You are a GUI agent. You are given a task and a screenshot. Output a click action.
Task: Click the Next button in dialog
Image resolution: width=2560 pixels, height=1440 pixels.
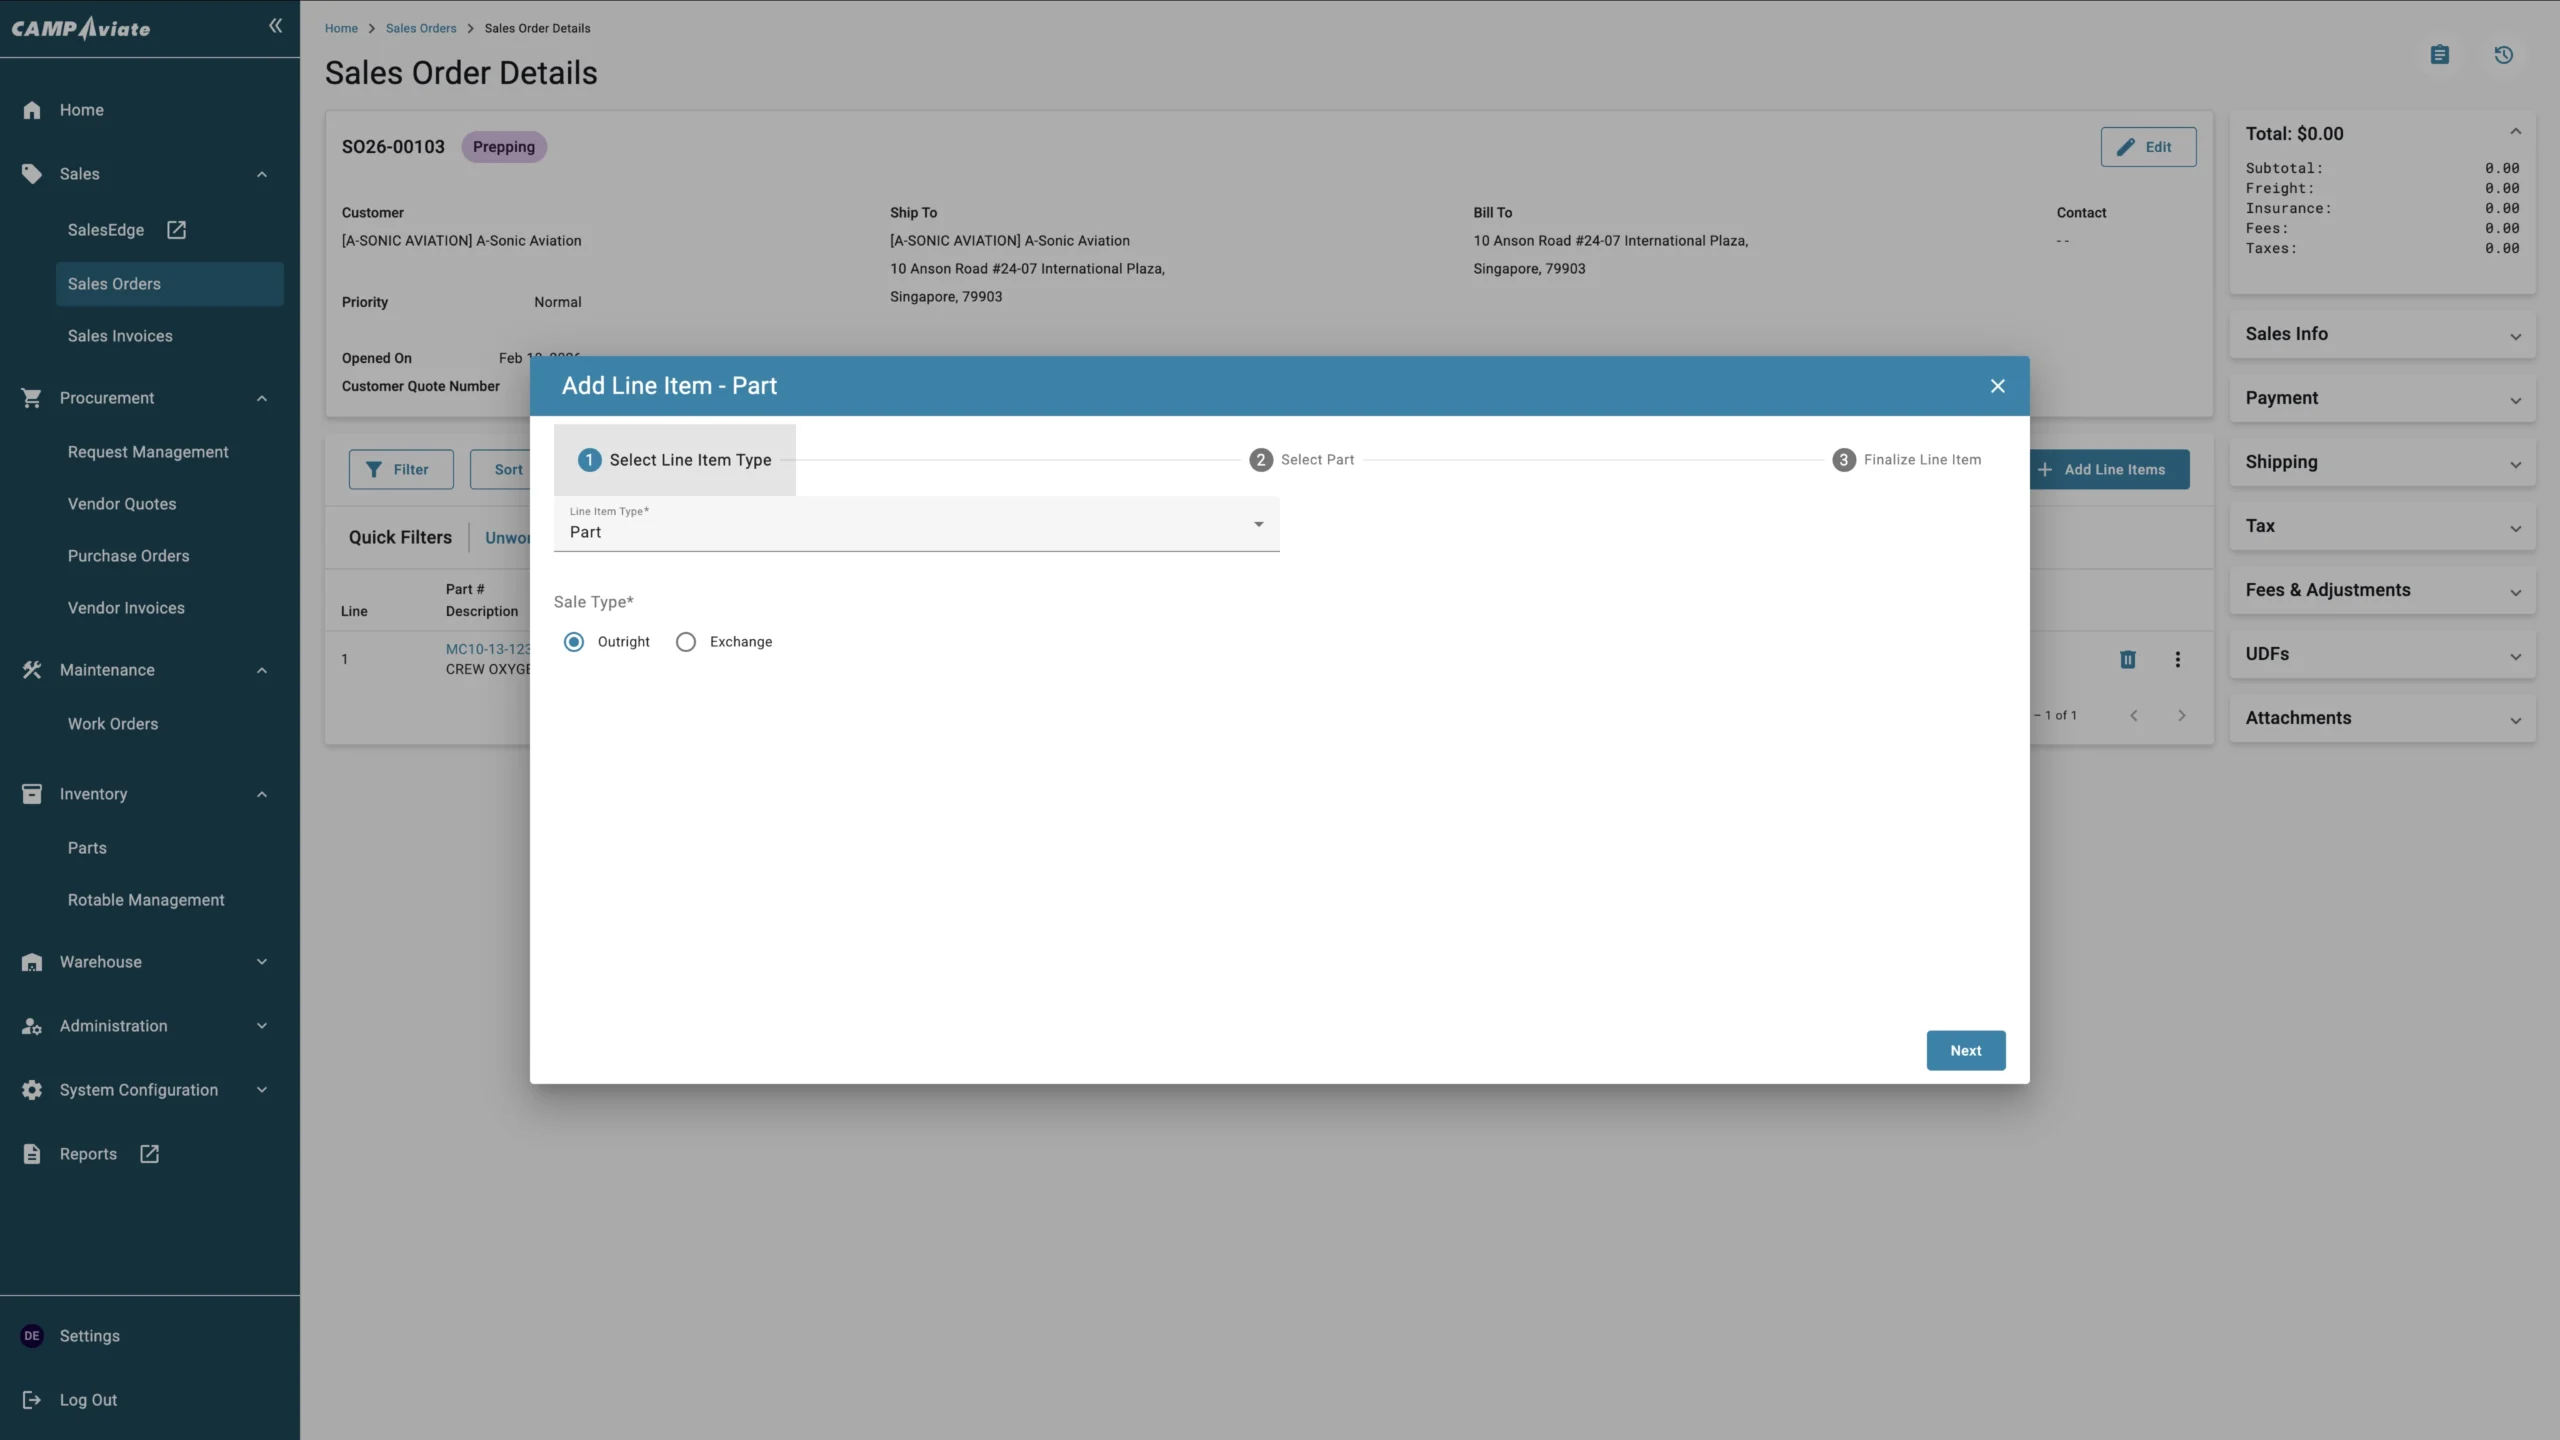coord(1966,1050)
